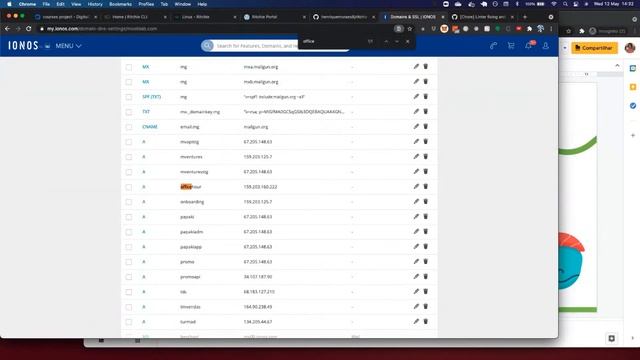This screenshot has width=640, height=360.
Task: Click the IONOS logo
Action: pos(23,45)
